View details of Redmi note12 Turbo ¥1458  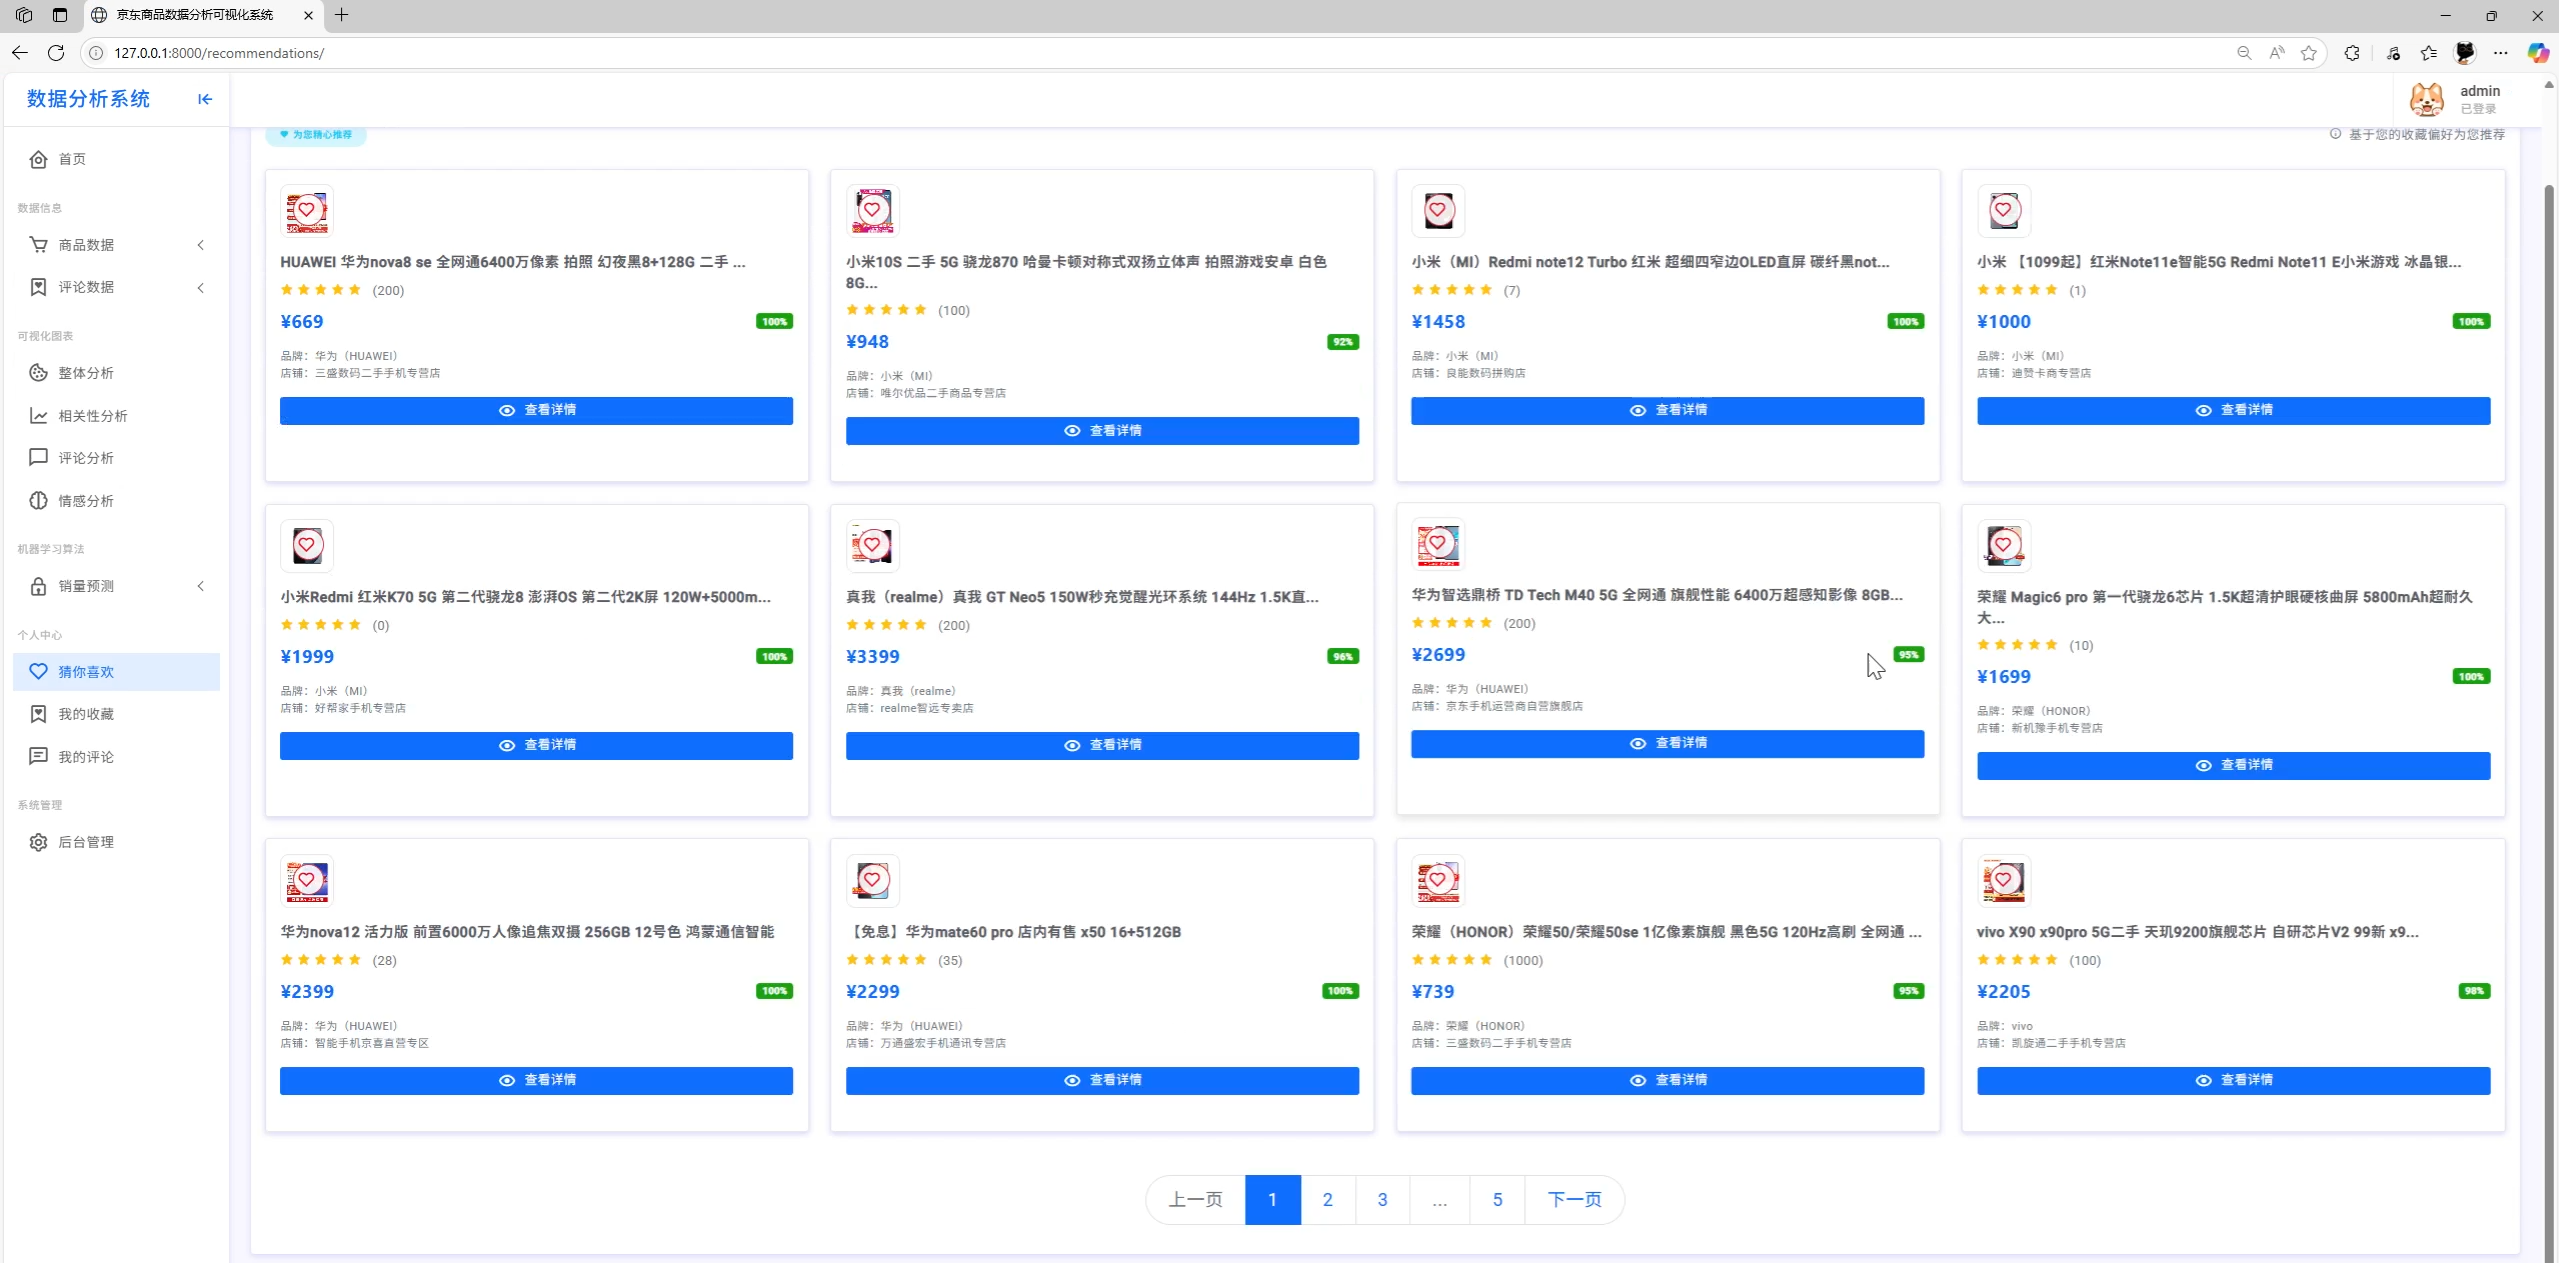click(1667, 411)
